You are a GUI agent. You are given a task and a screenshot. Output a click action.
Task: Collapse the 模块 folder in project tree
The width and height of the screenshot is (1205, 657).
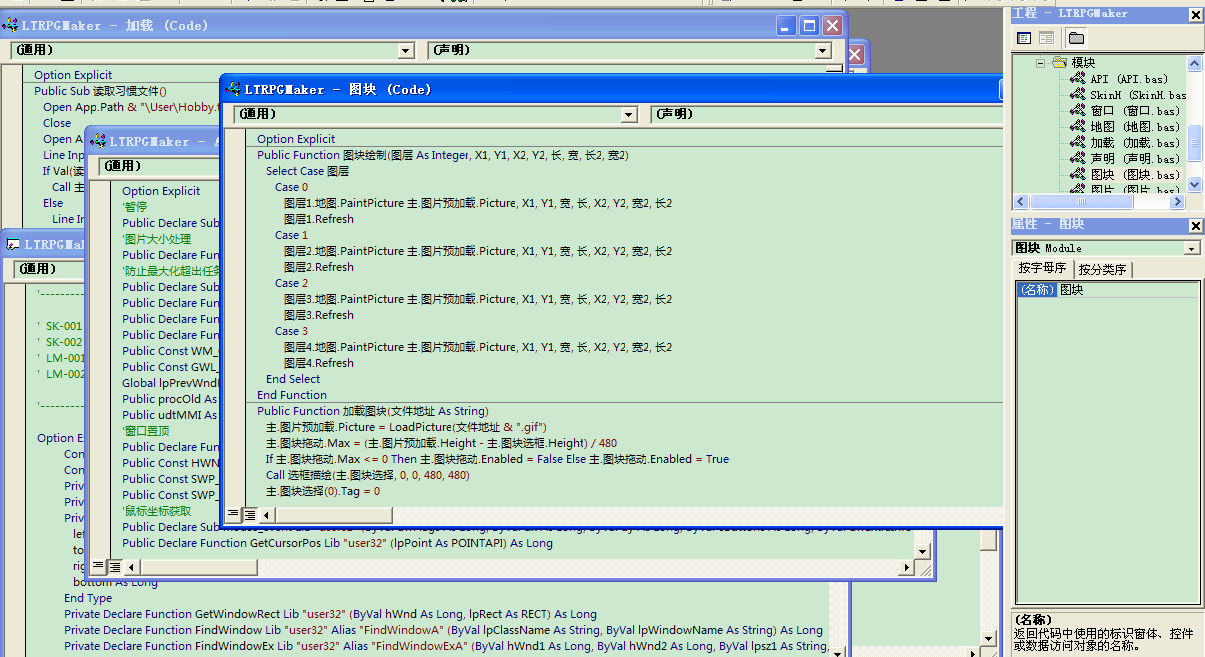point(1040,62)
